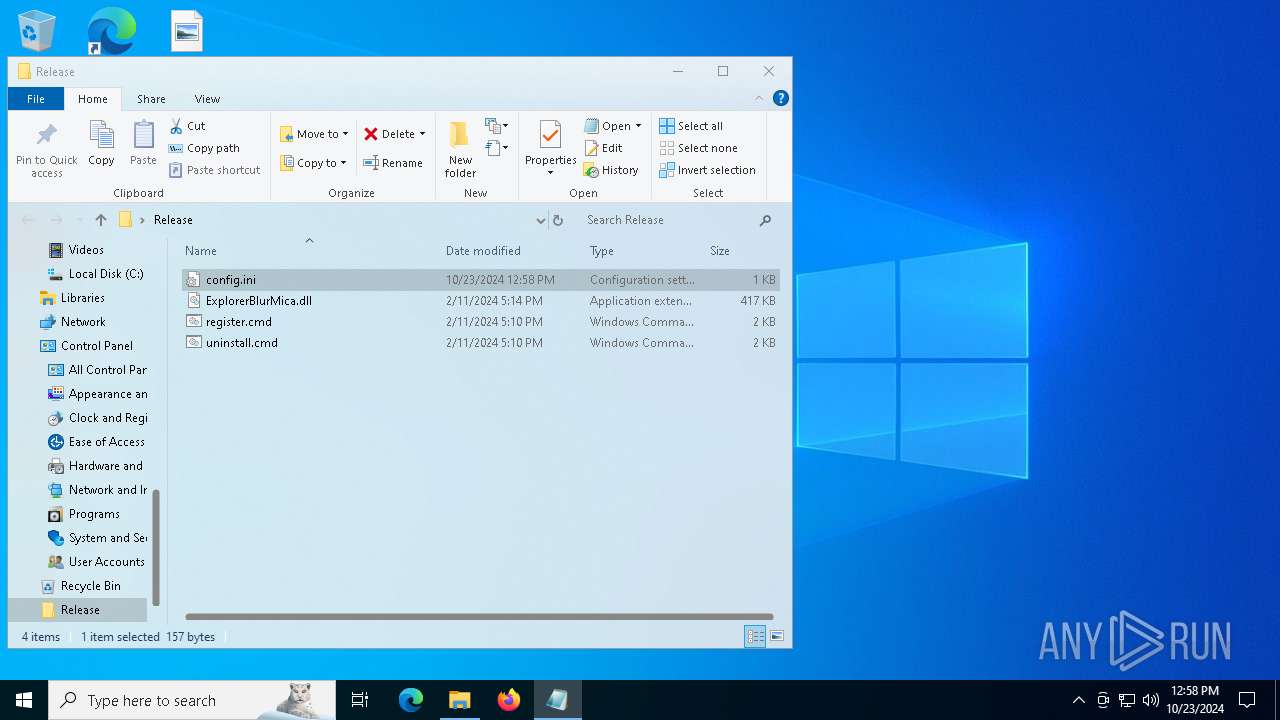The image size is (1280, 720).
Task: Click the search magnifier icon
Action: [766, 220]
